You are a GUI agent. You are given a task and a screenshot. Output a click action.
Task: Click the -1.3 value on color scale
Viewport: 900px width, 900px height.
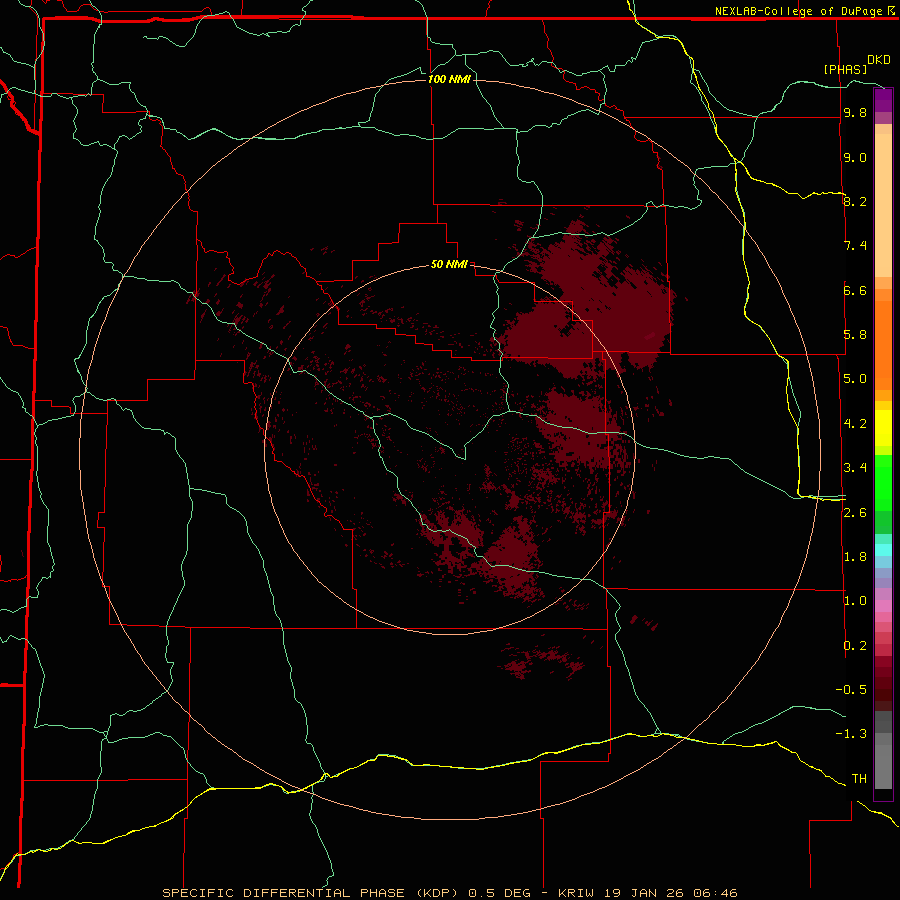(x=851, y=734)
